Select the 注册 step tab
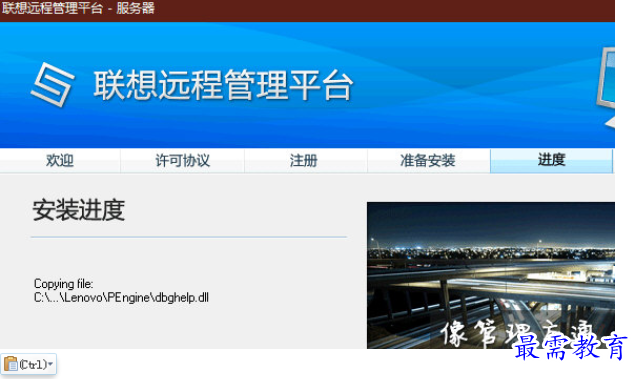 [x=306, y=161]
